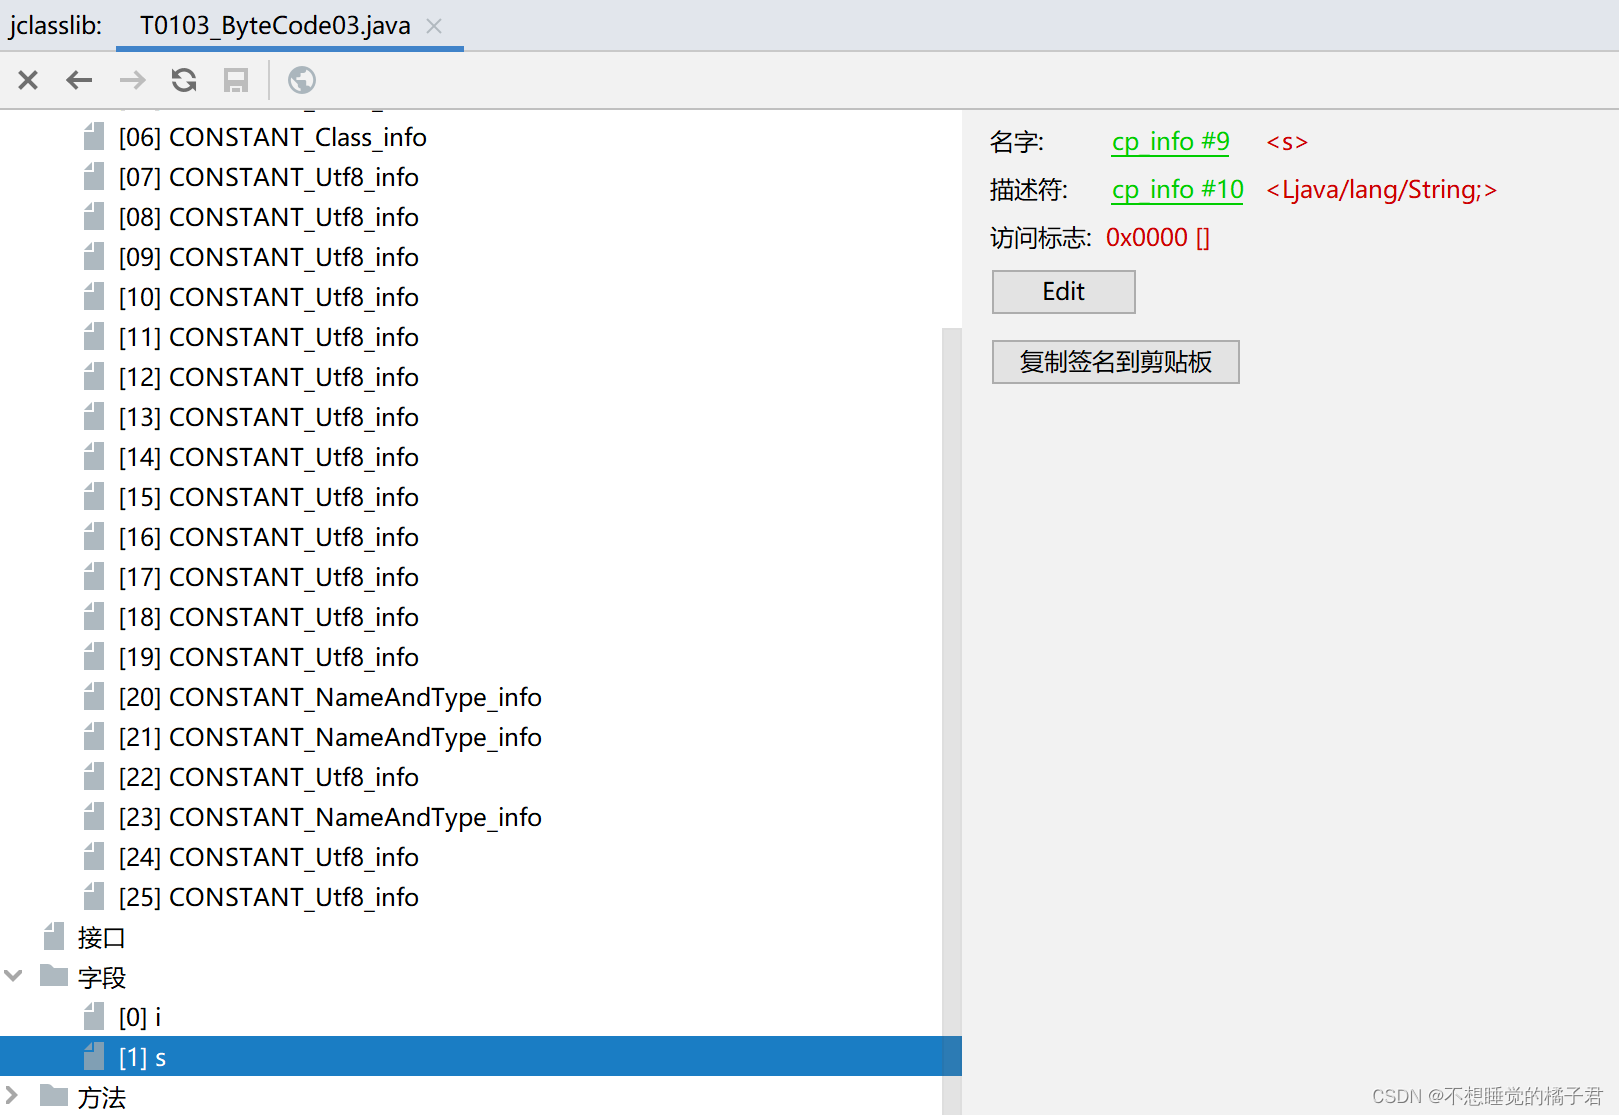Viewport: 1619px width, 1115px height.
Task: Collapse the 字段 folder node
Action: coord(13,976)
